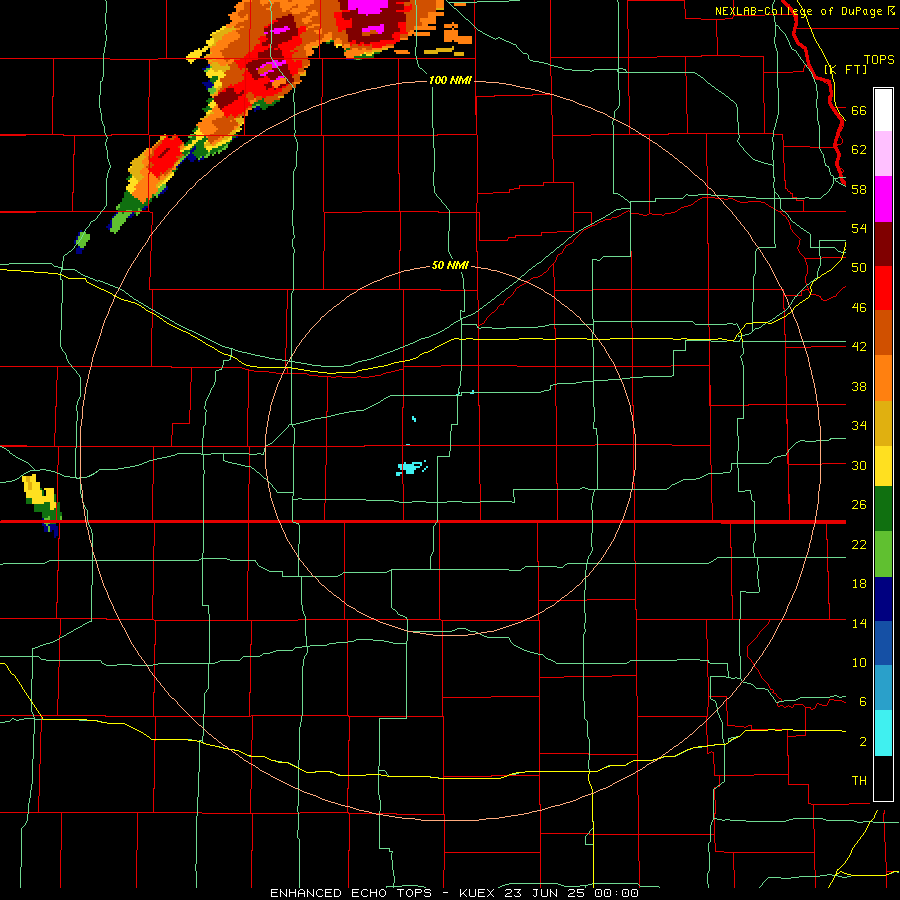The height and width of the screenshot is (900, 900).
Task: Click the [K FT] units label
Action: coord(845,69)
